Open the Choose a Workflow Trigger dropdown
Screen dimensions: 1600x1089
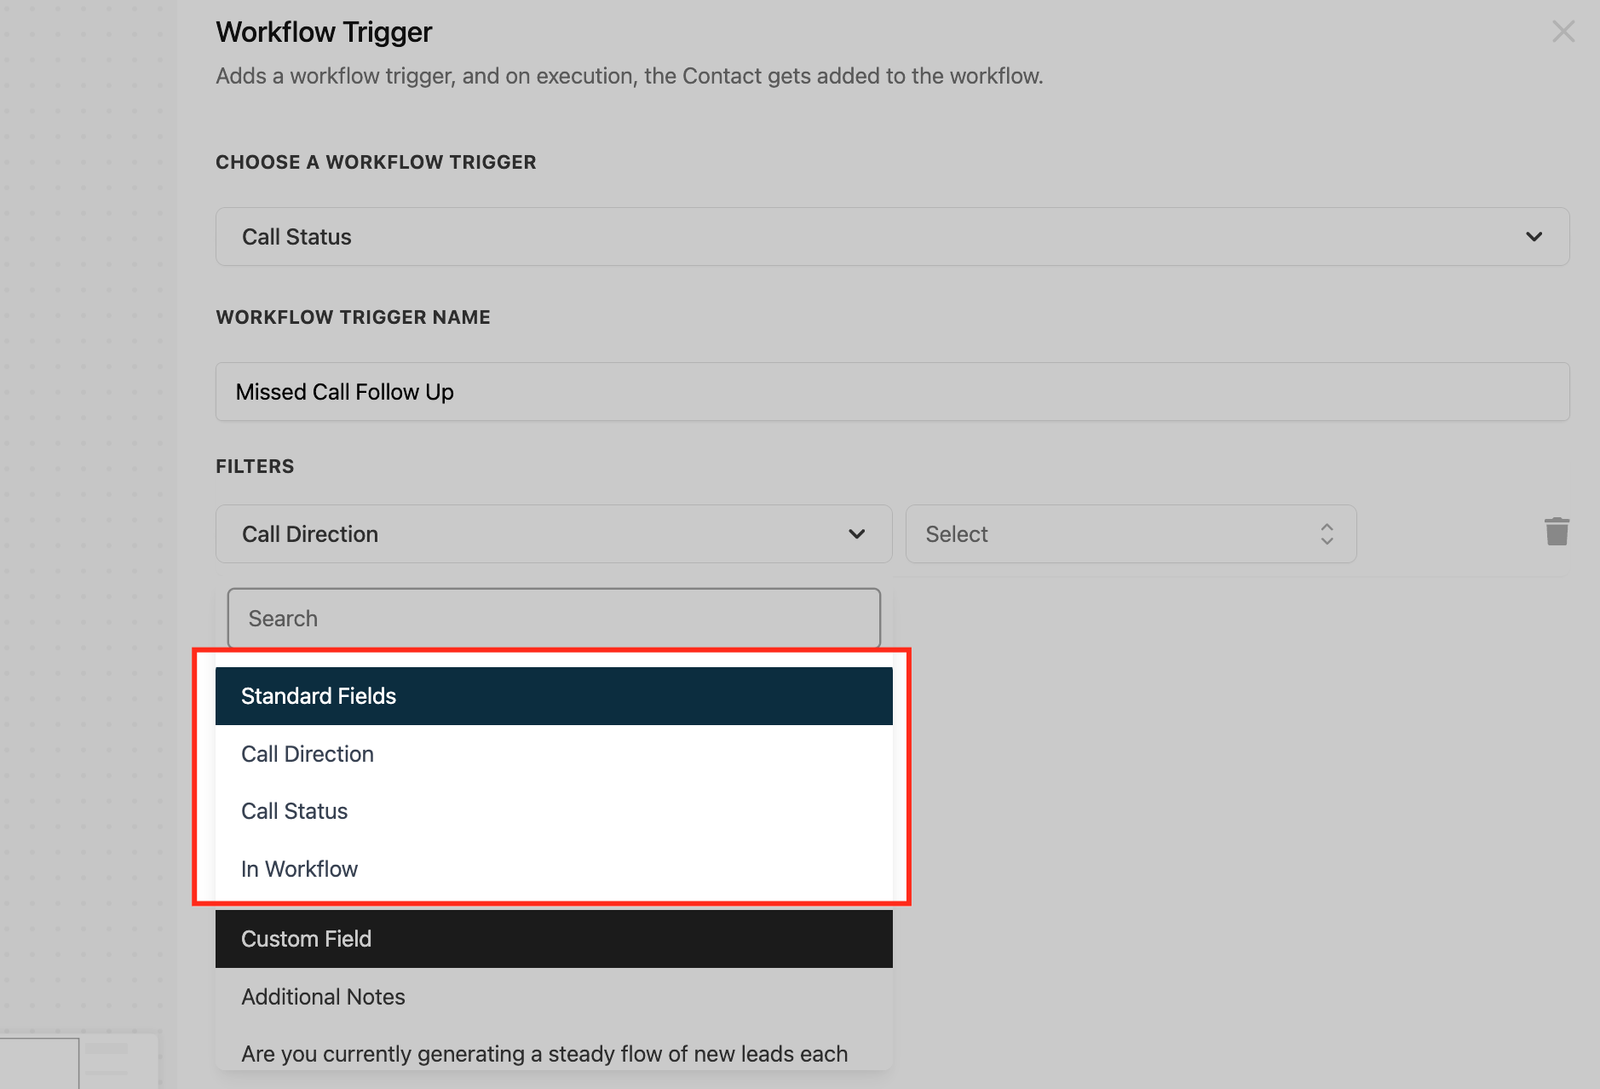tap(891, 237)
